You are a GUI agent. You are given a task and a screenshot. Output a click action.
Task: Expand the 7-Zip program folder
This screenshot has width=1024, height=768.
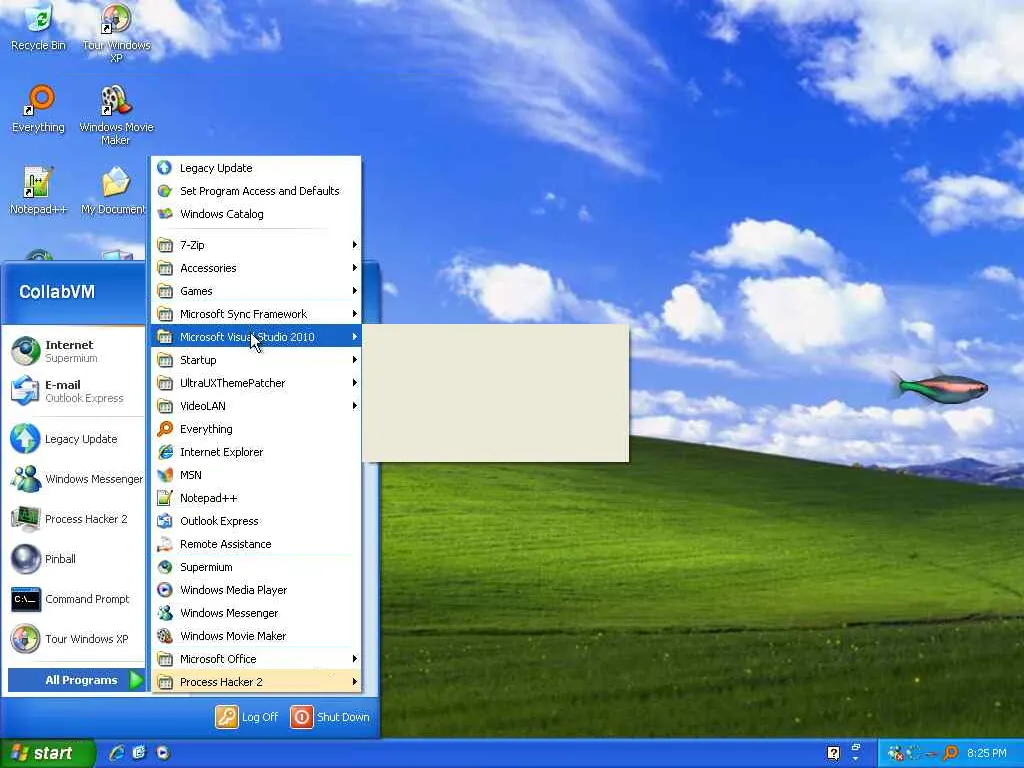tap(256, 245)
